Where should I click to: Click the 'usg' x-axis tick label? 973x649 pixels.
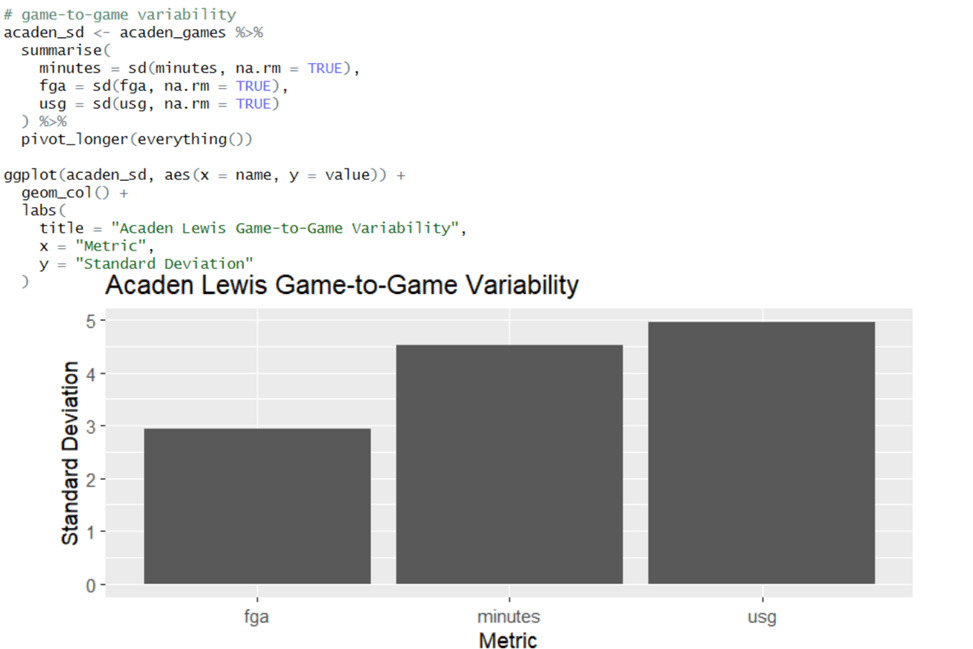pos(761,617)
